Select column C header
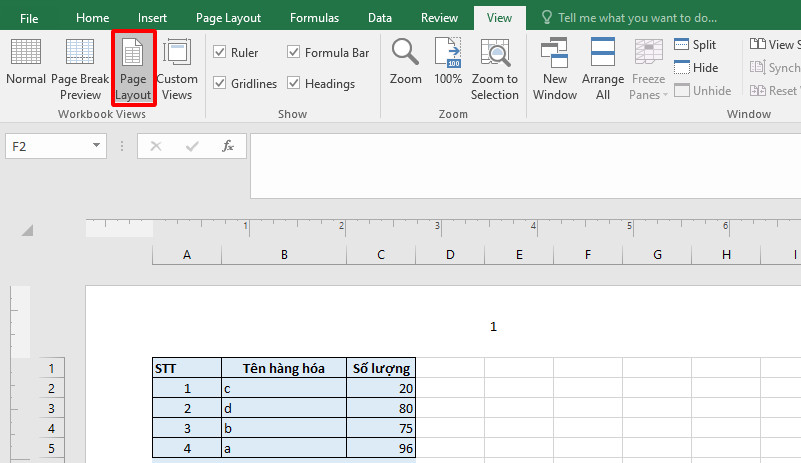Viewport: 801px width, 463px height. click(x=381, y=254)
